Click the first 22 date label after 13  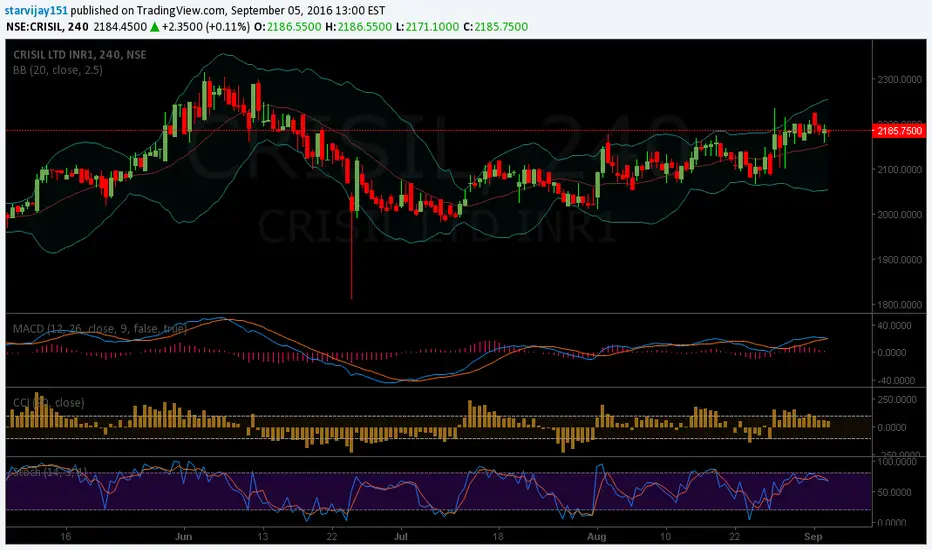(x=332, y=536)
